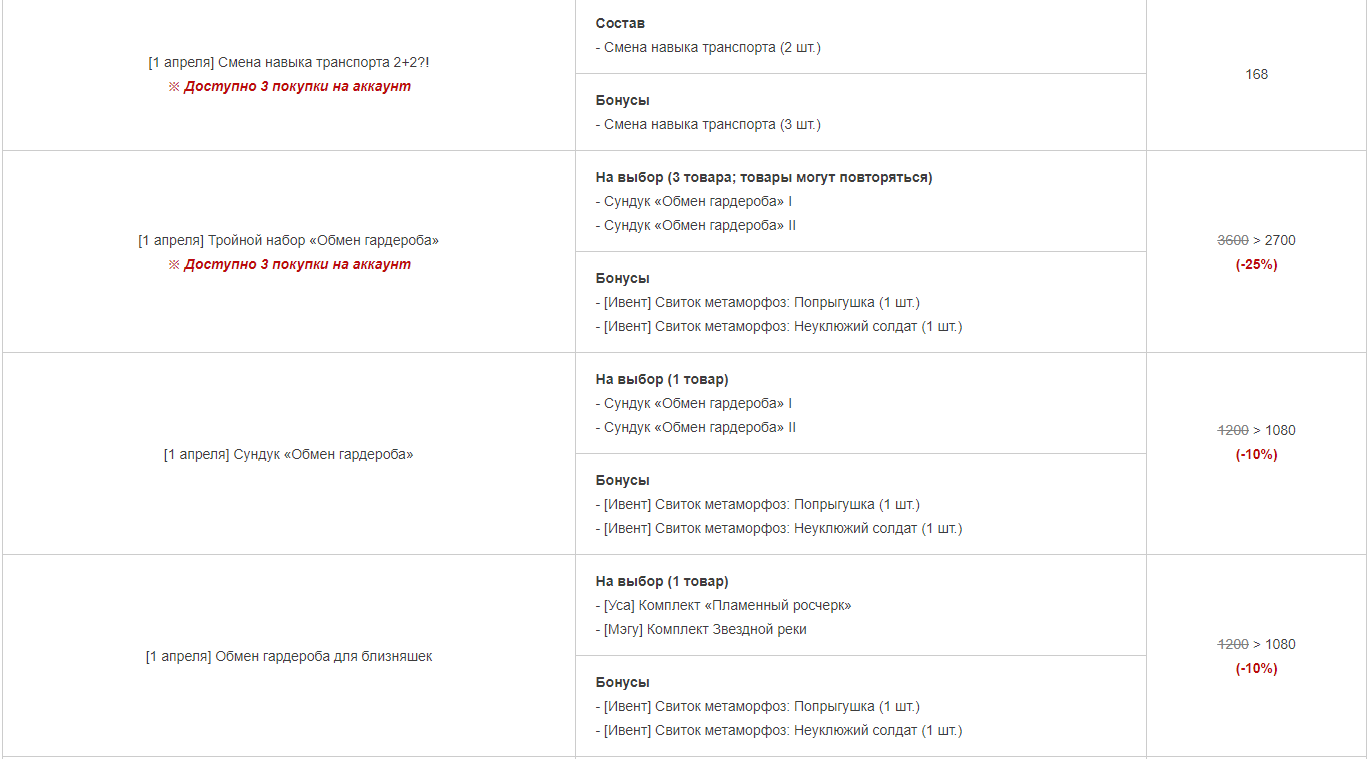Click the red (-25%) discount label
Screen dimensions: 1369x759
pyautogui.click(x=1256, y=264)
